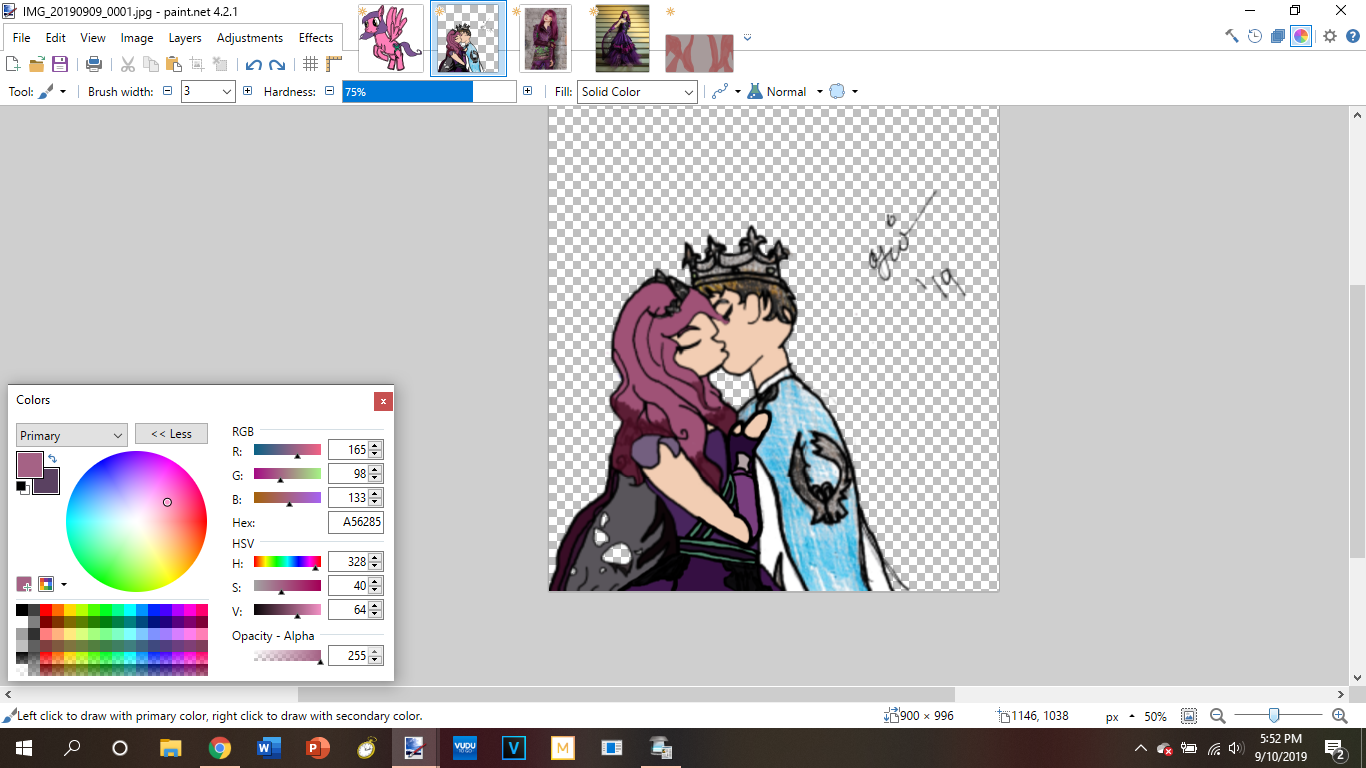Screen dimensions: 1366x768
Task: Toggle rulers visibility icon
Action: [334, 64]
